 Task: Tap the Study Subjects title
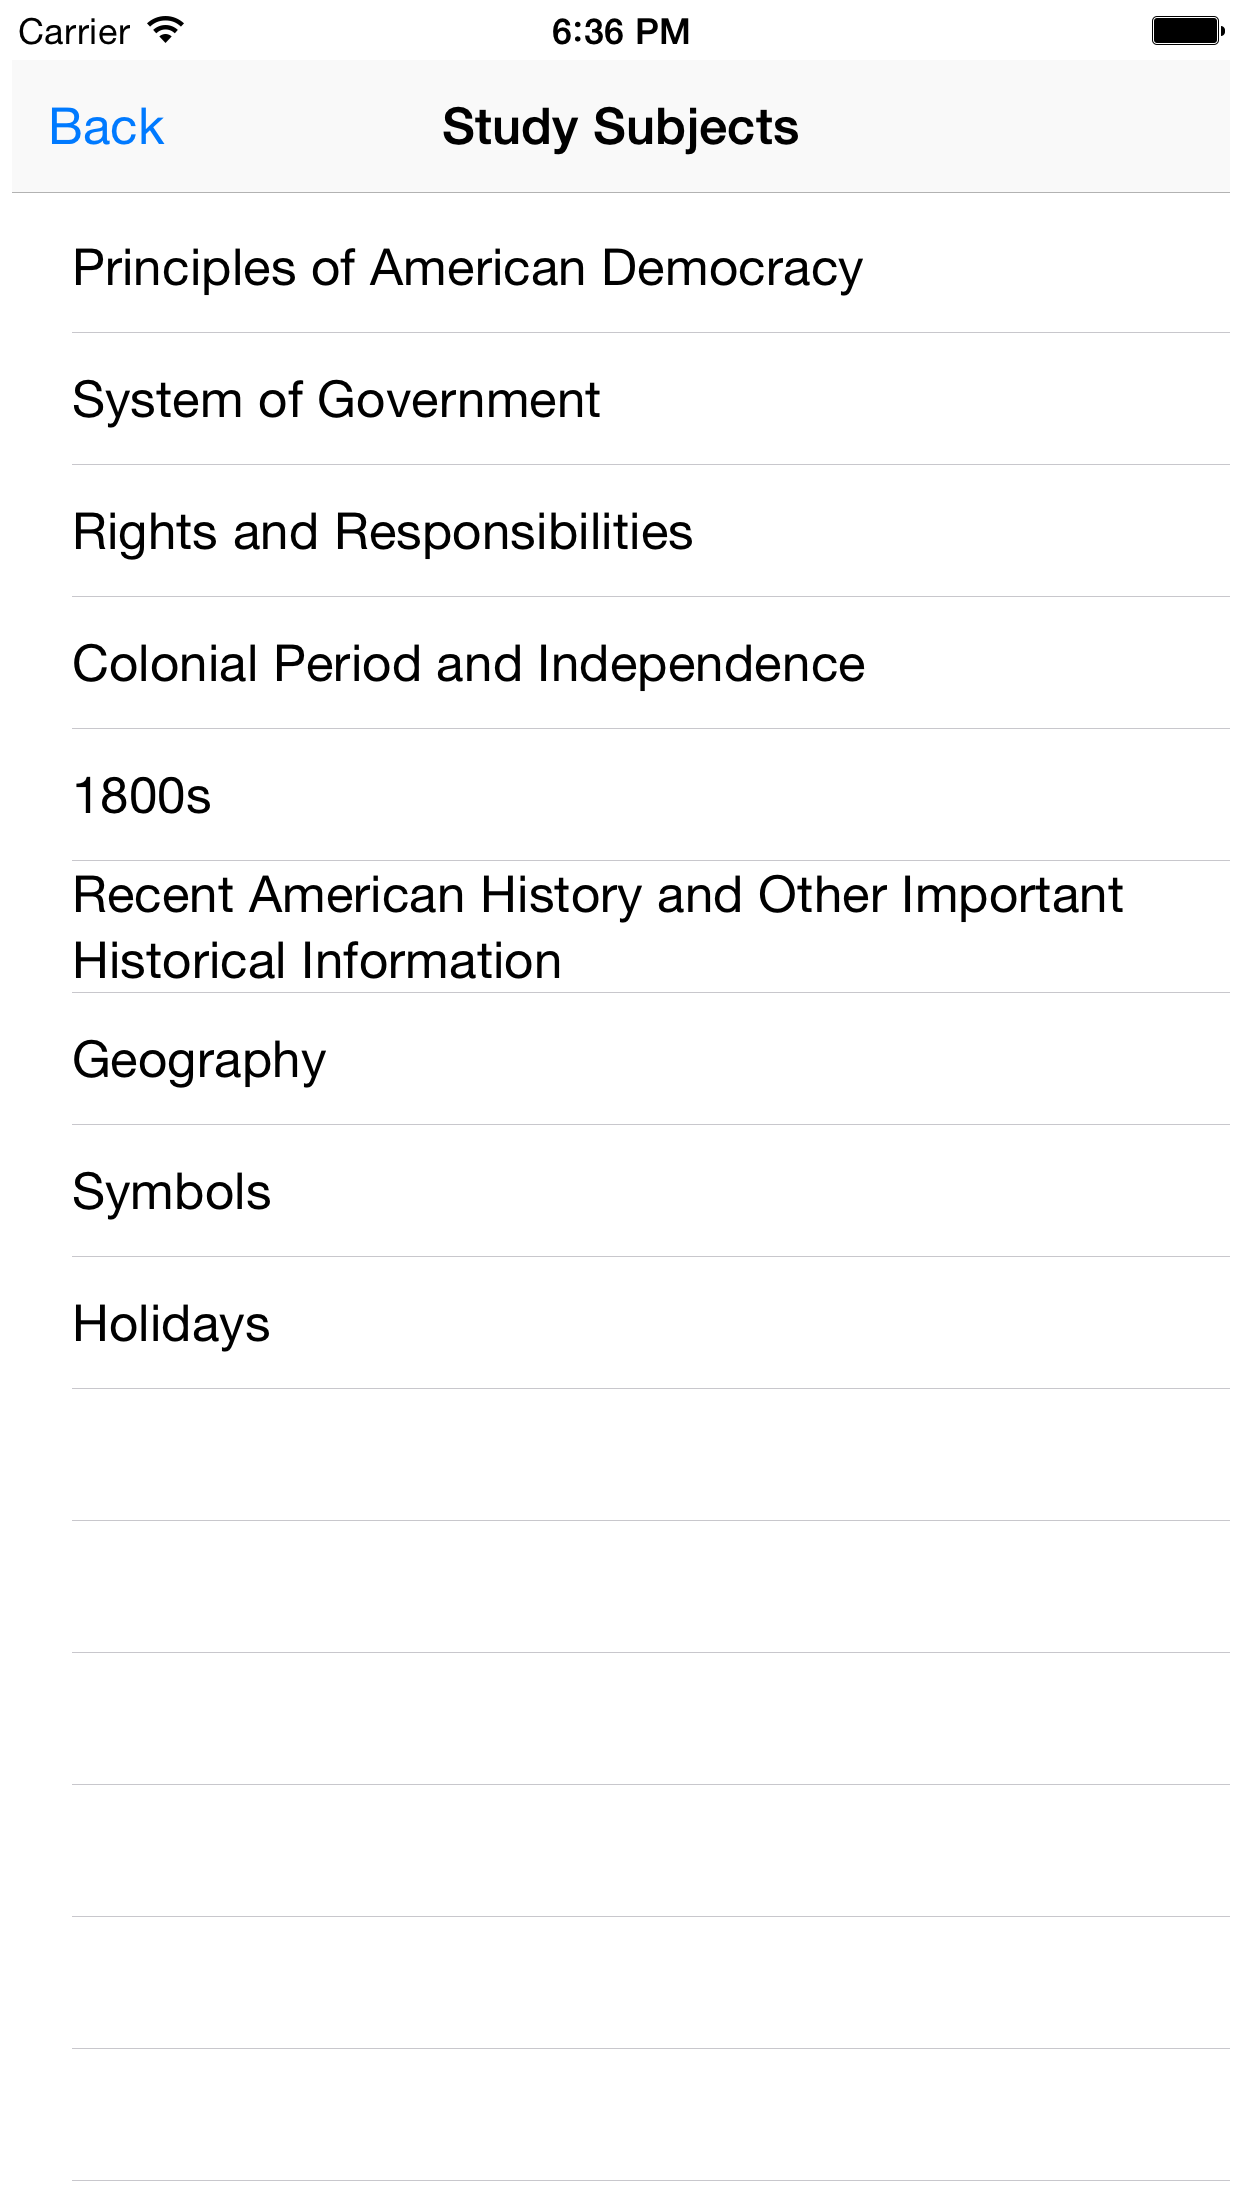621,127
